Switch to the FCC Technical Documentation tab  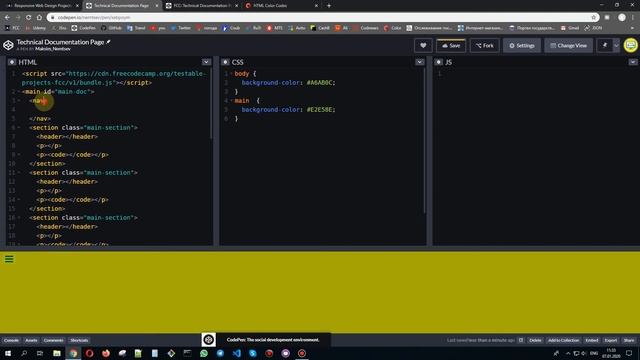coord(202,6)
